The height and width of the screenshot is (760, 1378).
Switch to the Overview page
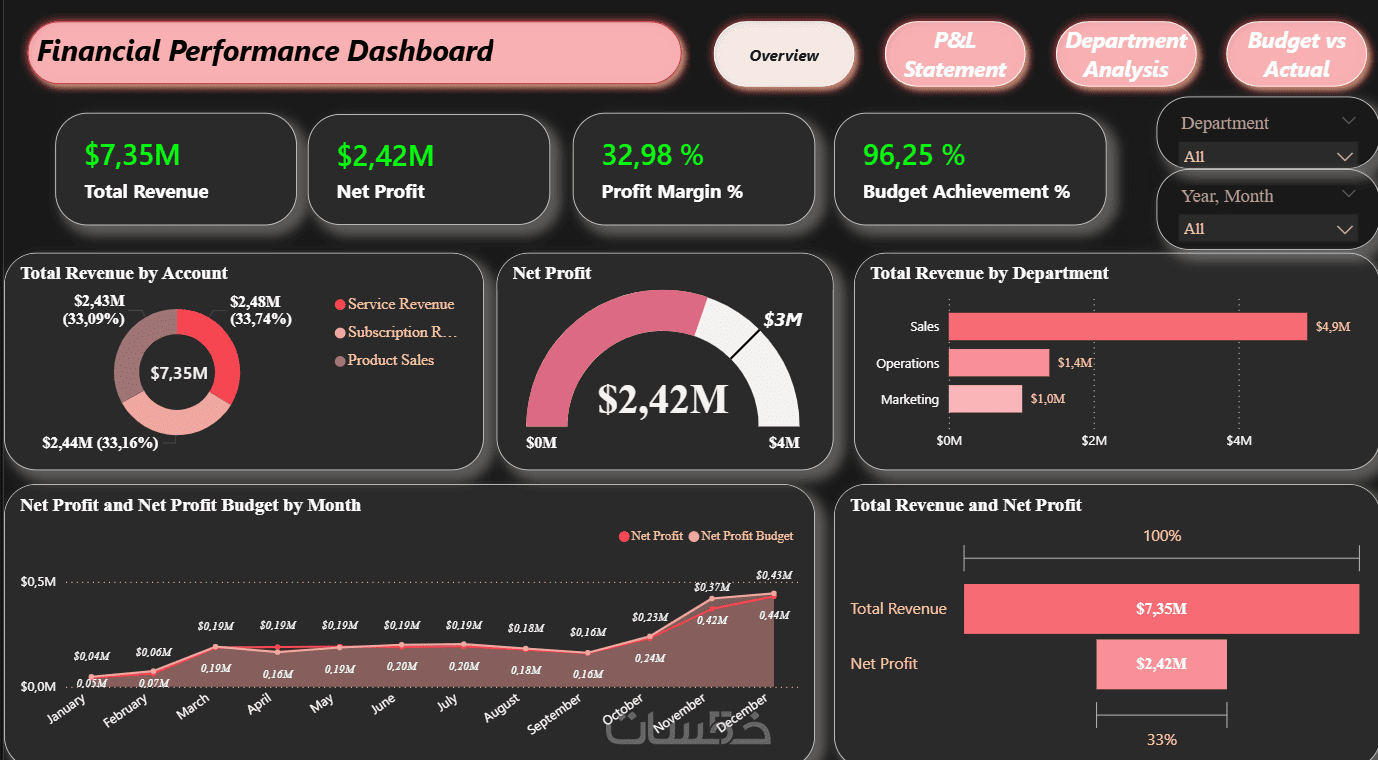click(x=784, y=55)
